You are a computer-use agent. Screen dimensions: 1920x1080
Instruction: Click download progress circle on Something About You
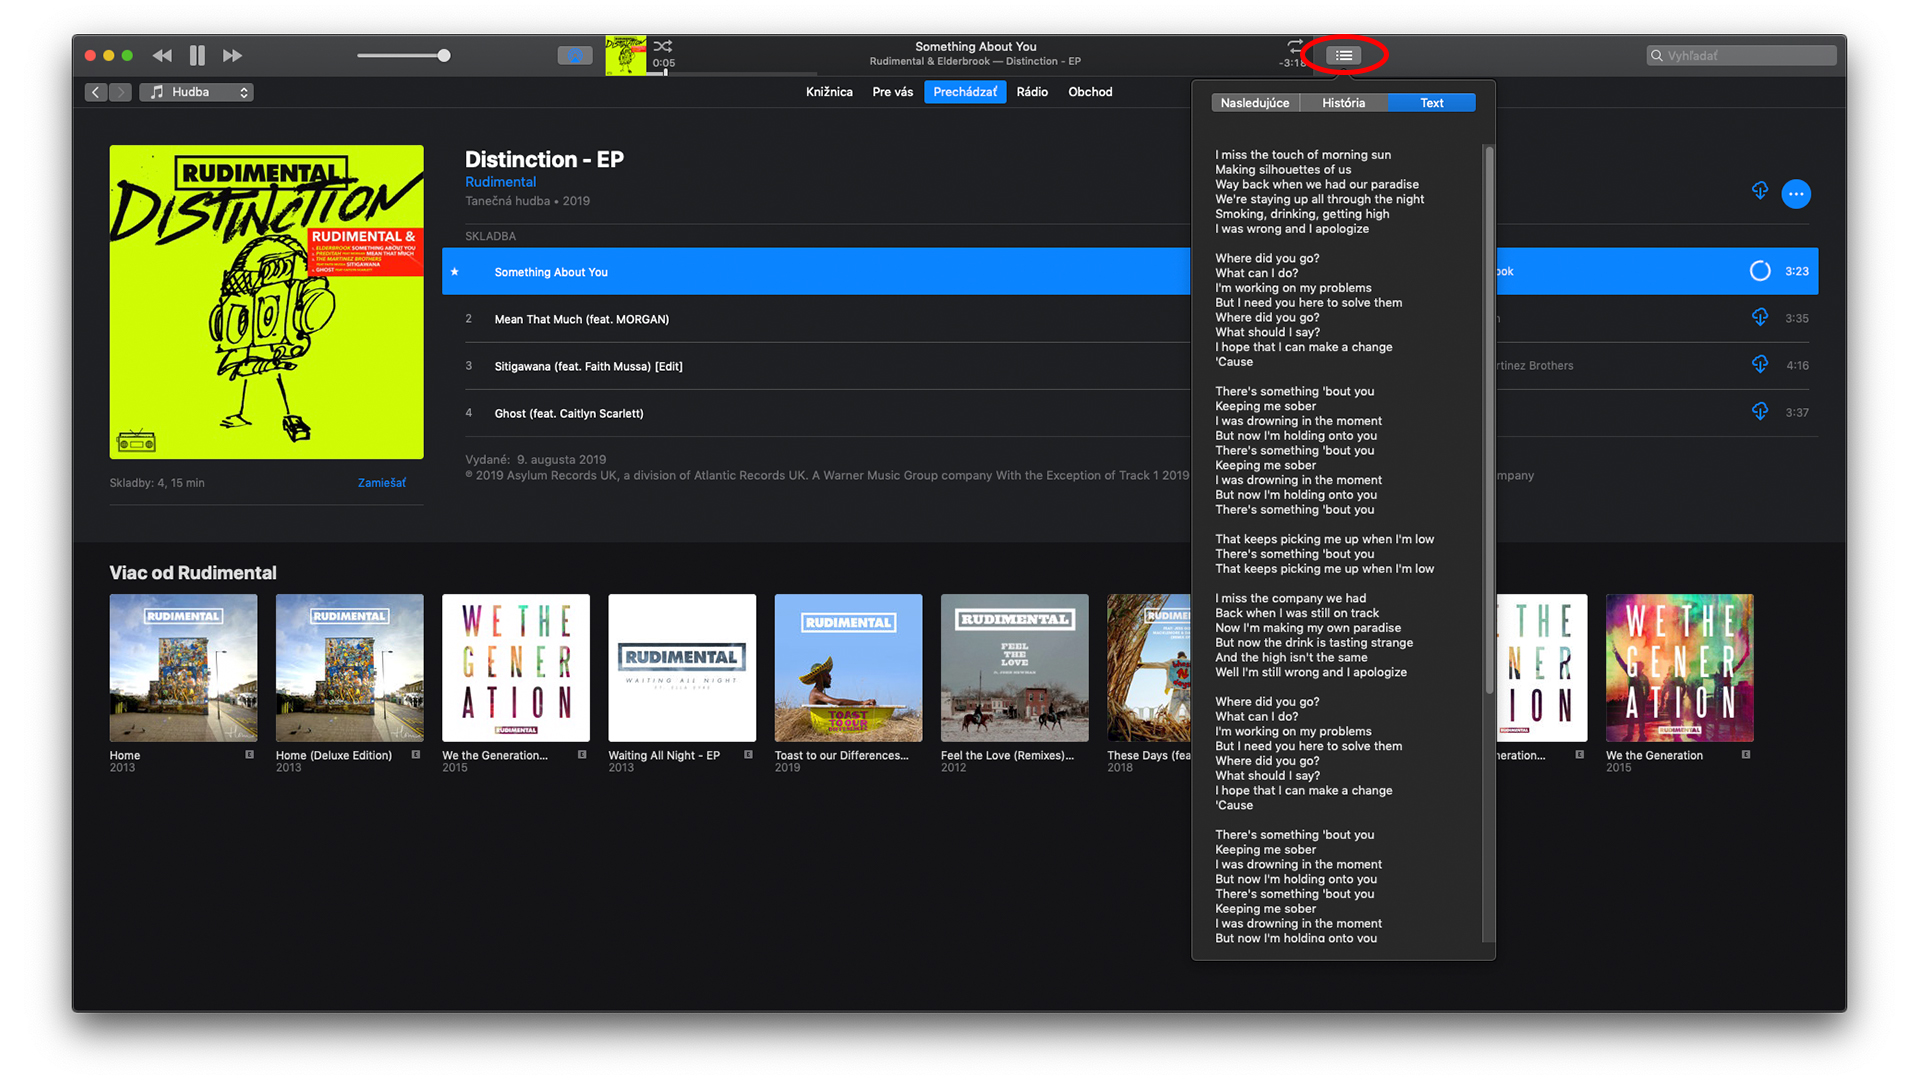pos(1760,271)
